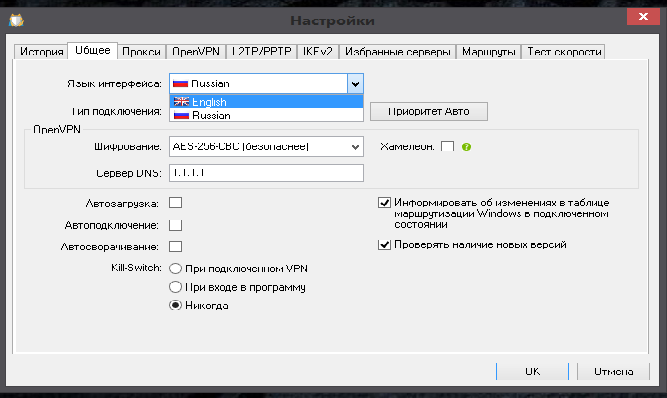Click the green help icon next to Хамелеон
This screenshot has height=398, width=667.
tap(466, 147)
